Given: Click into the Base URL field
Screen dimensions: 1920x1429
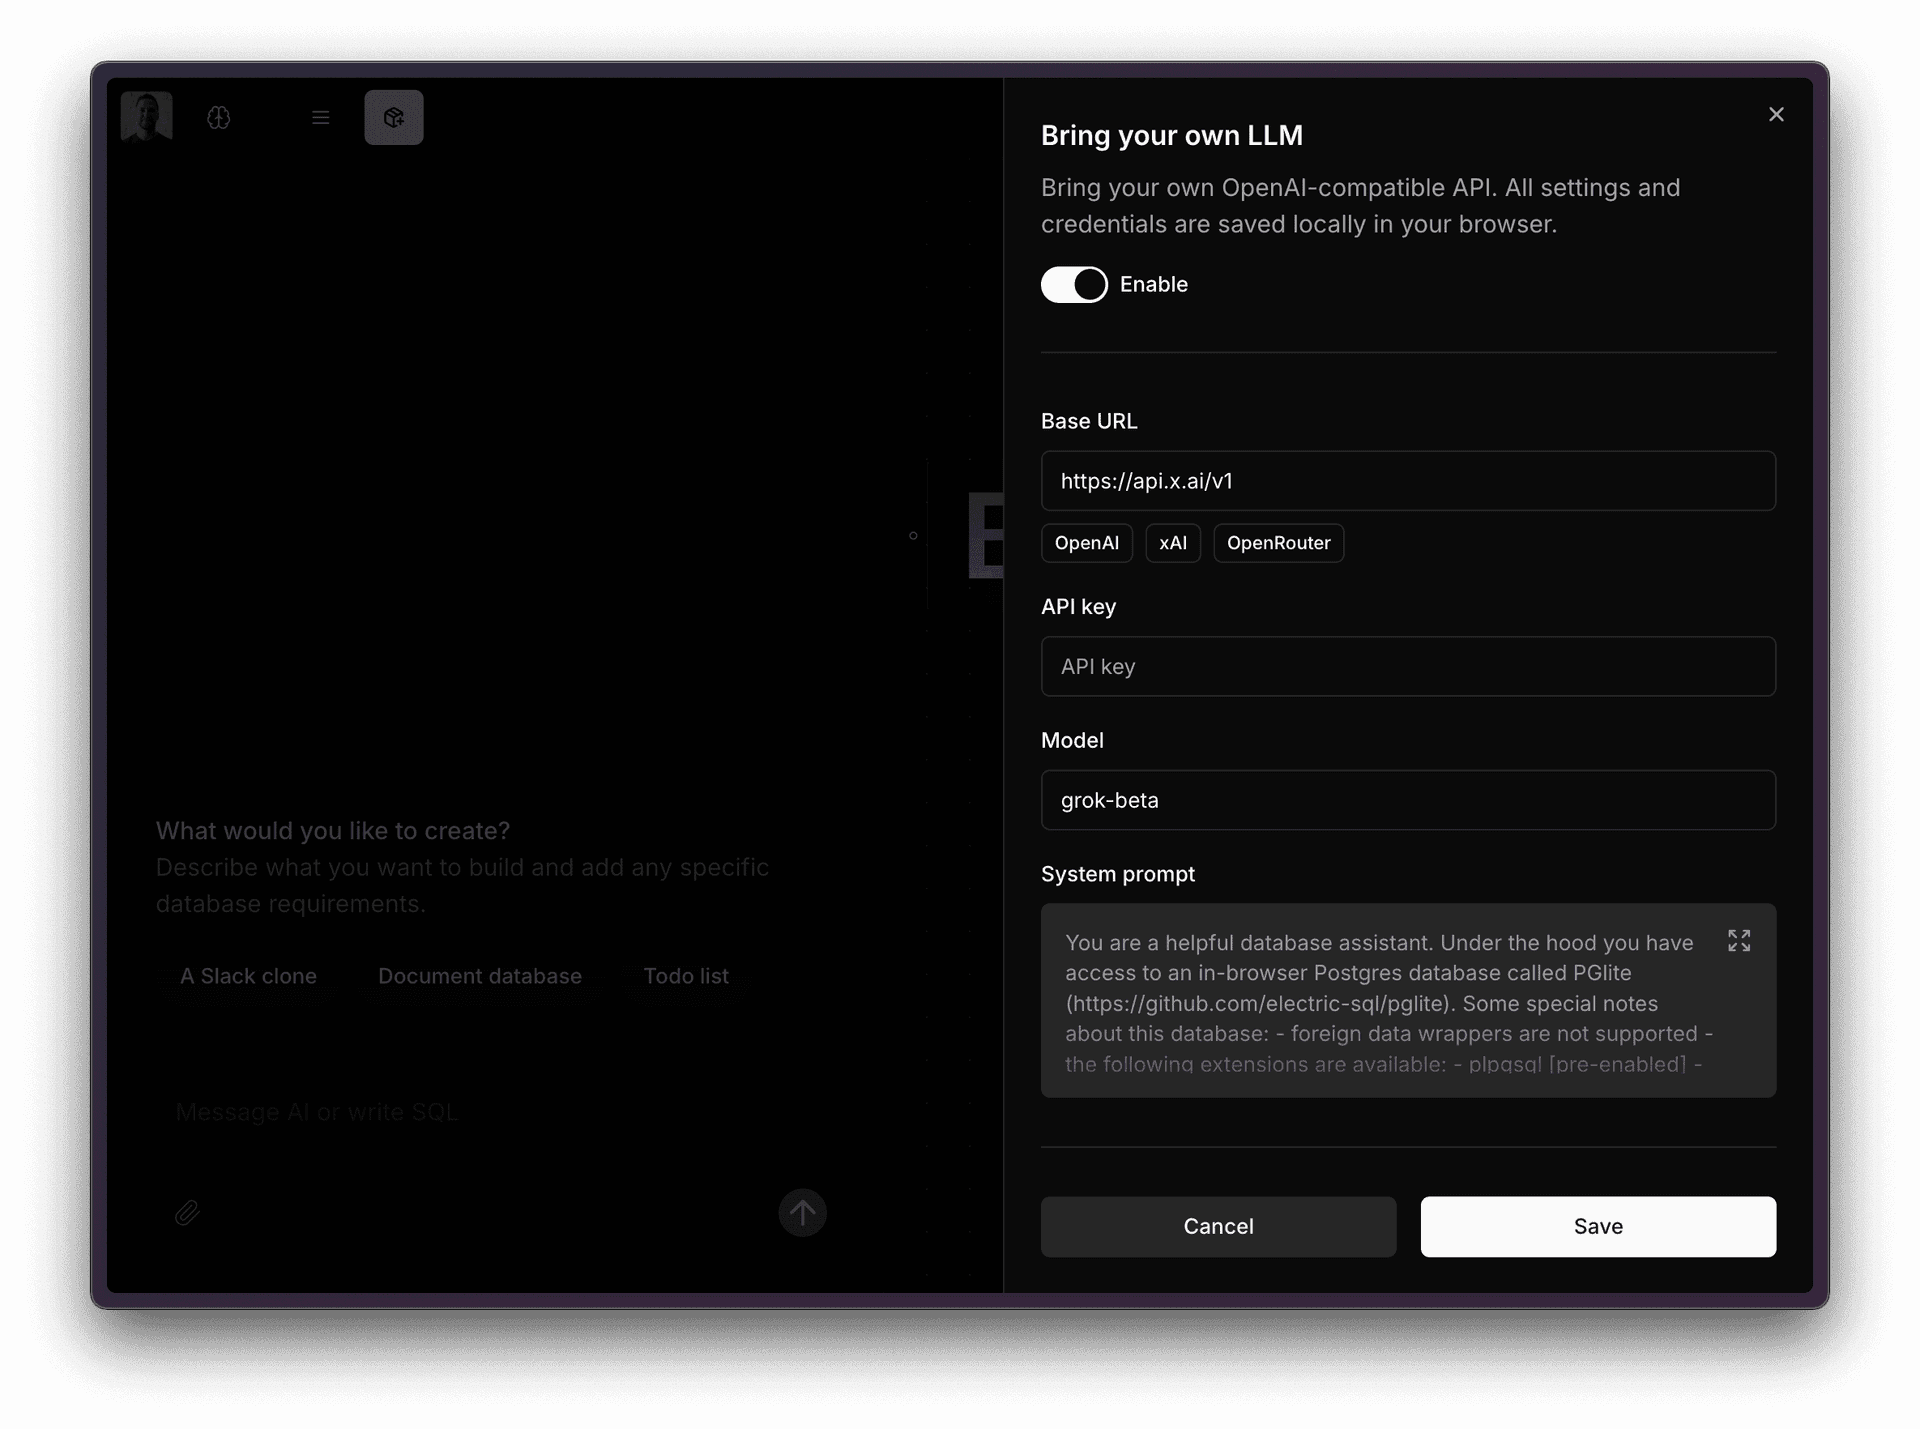Looking at the screenshot, I should [1407, 481].
